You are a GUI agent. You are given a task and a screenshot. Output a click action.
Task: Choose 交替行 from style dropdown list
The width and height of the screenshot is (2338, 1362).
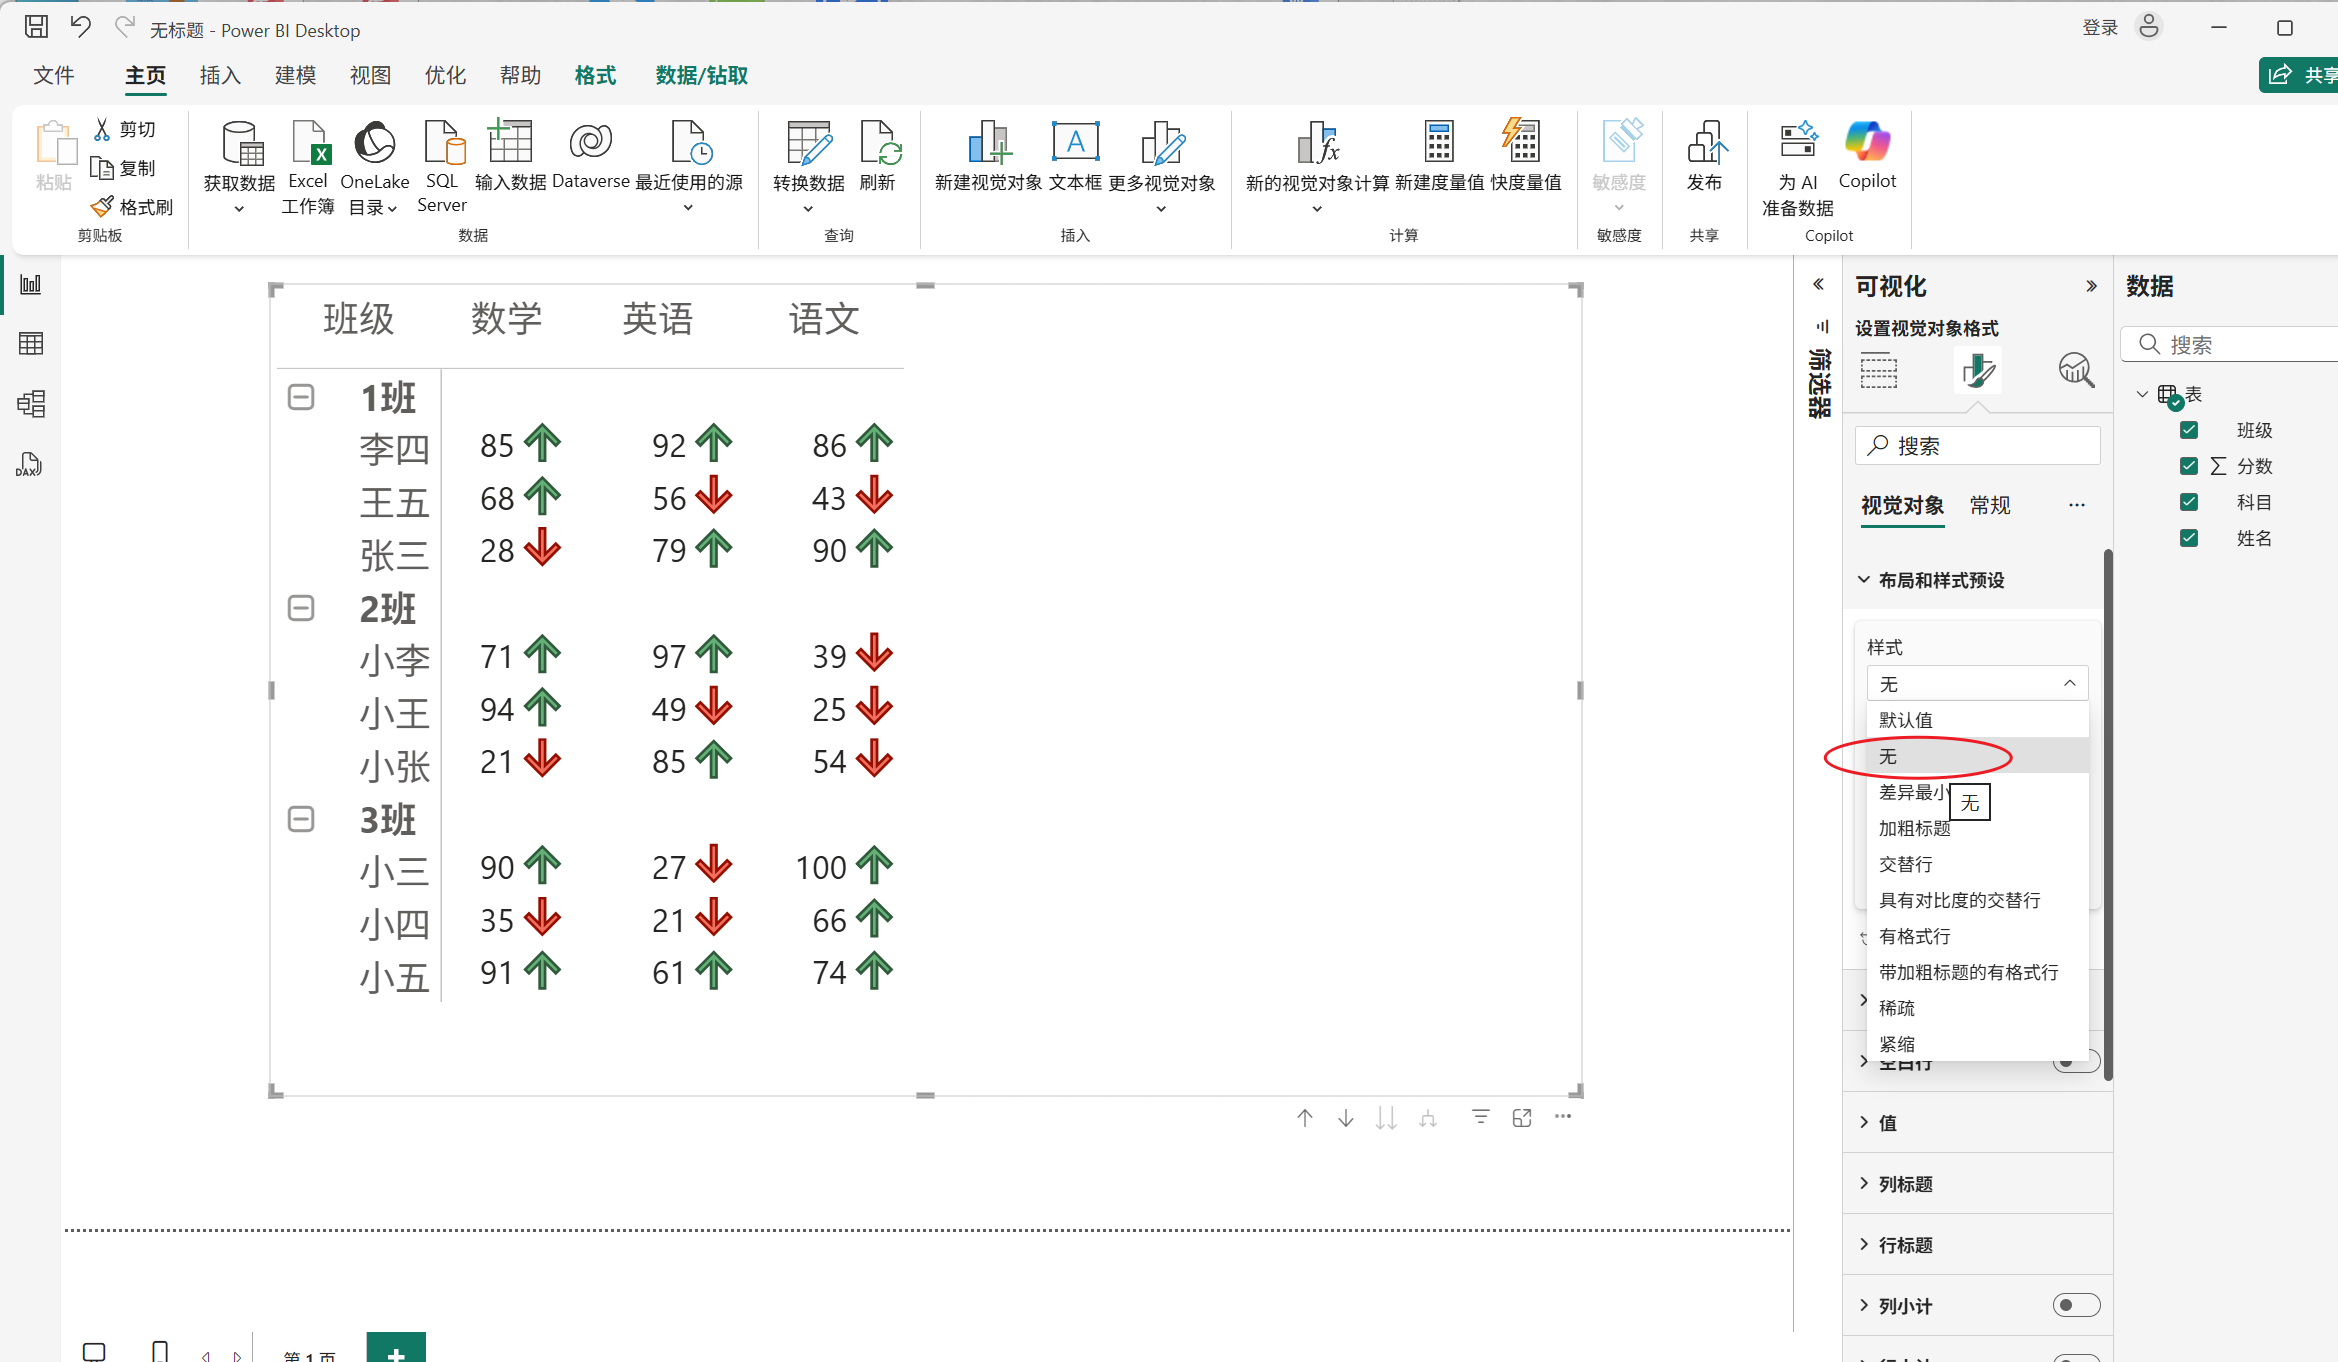point(1905,864)
